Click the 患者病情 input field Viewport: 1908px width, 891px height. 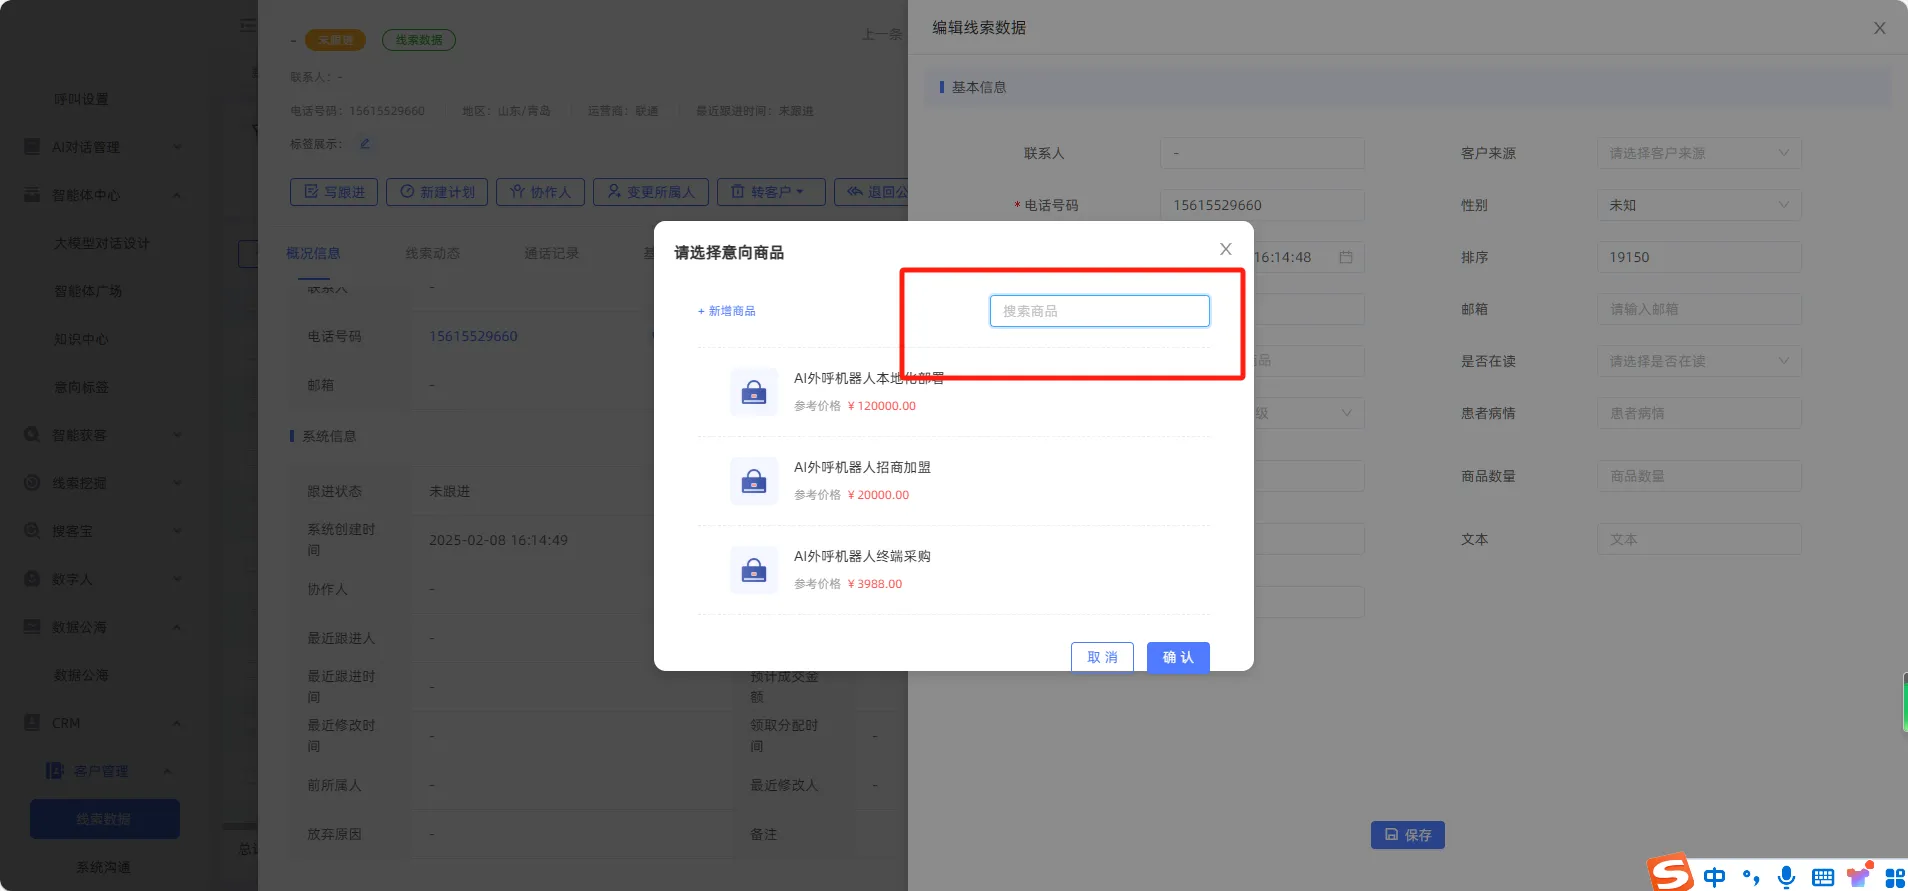click(x=1699, y=413)
